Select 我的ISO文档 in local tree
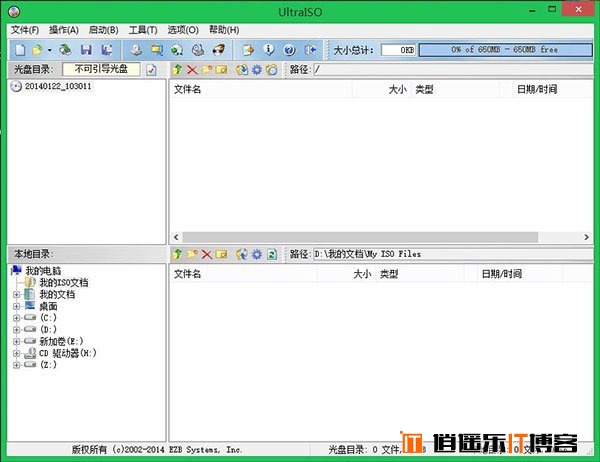Screen dimensions: 600x462 pos(64,283)
